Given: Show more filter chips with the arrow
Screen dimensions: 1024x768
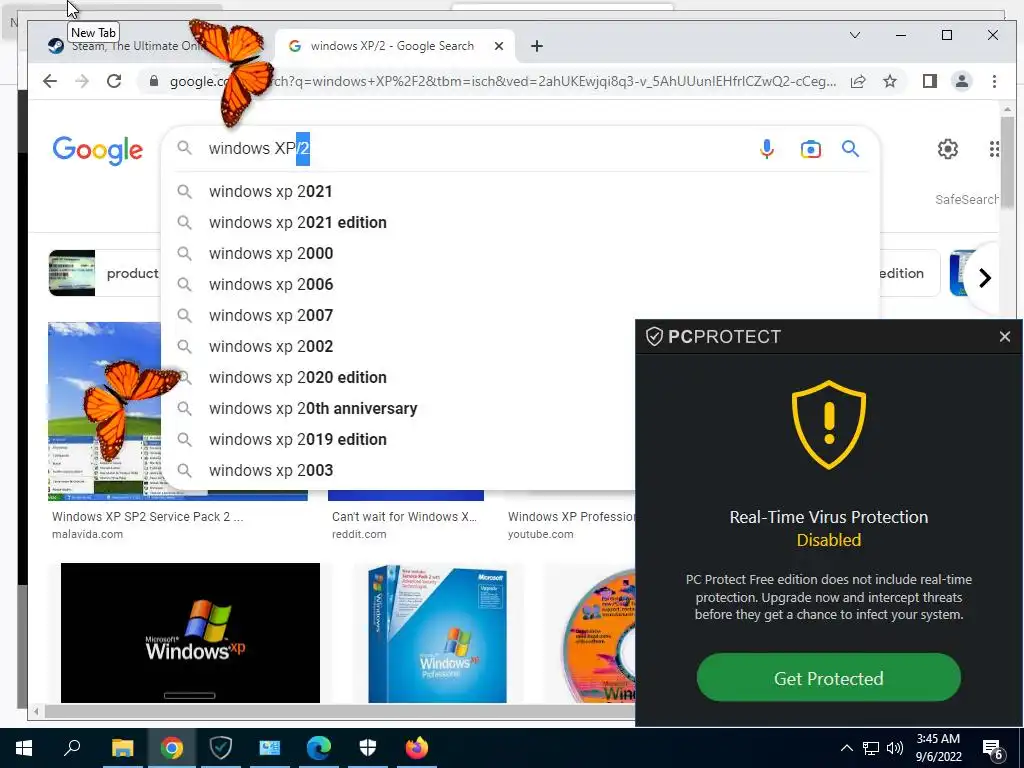Looking at the screenshot, I should pyautogui.click(x=985, y=278).
